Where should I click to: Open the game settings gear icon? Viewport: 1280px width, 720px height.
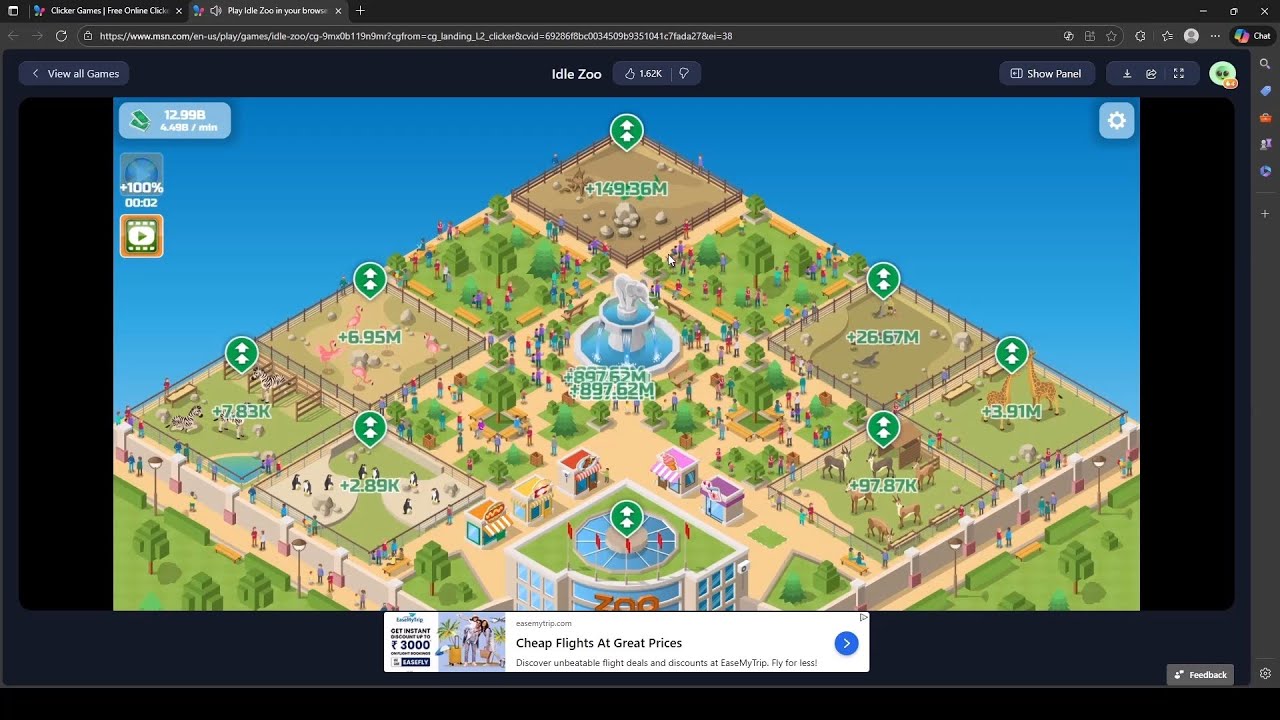pyautogui.click(x=1117, y=121)
